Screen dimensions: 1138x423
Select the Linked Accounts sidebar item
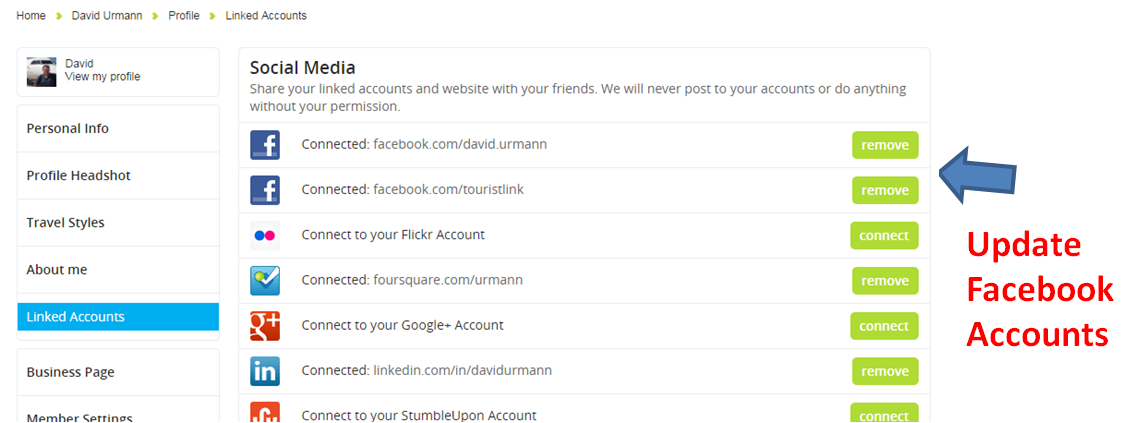(118, 317)
